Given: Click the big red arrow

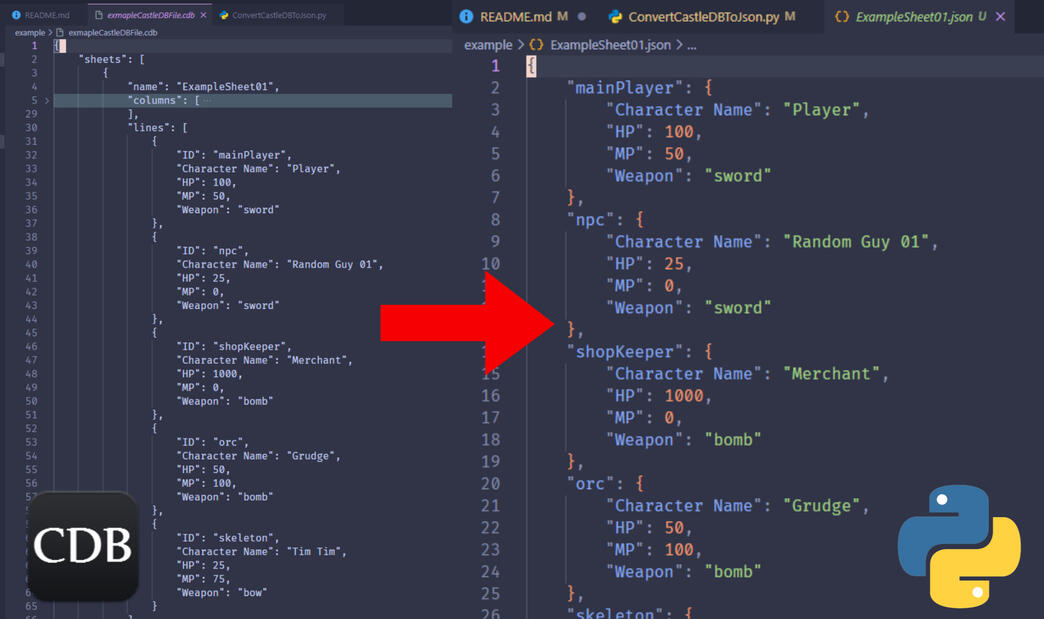Looking at the screenshot, I should tap(463, 323).
